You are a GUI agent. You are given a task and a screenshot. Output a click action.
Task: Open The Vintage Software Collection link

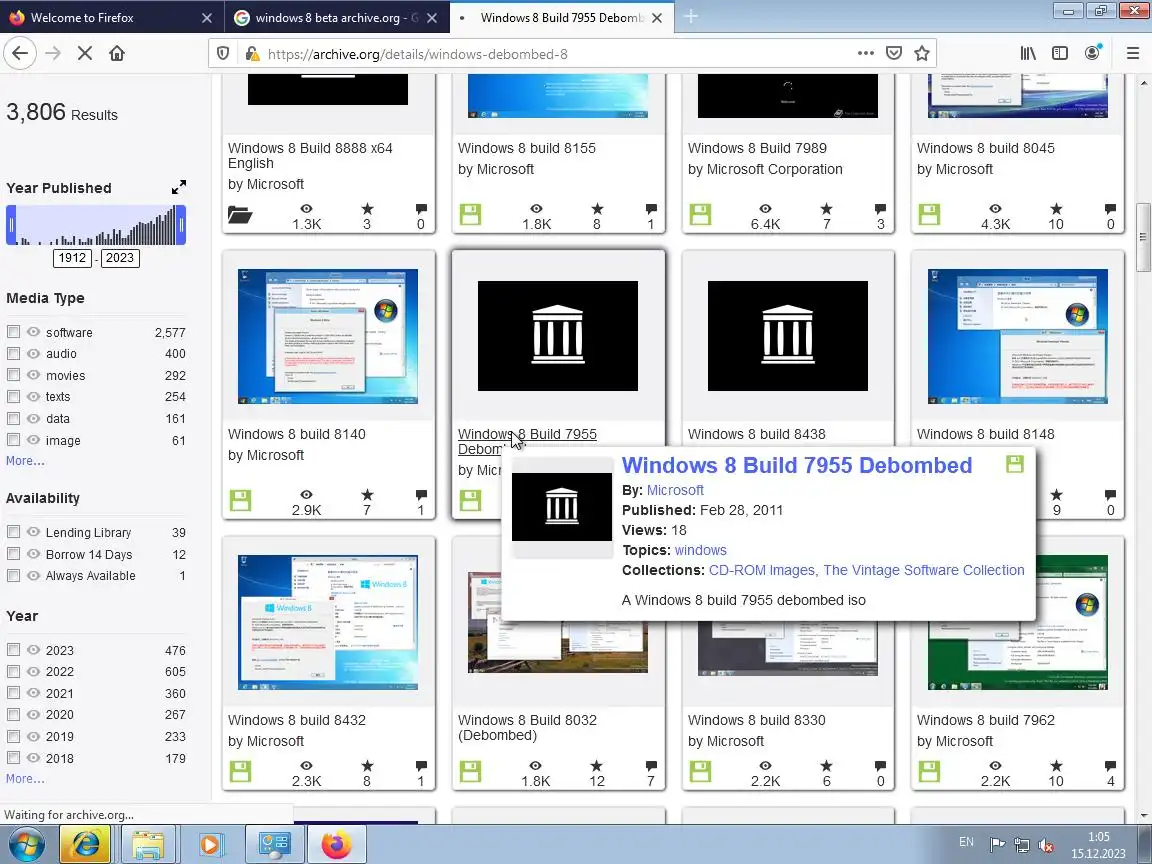[x=924, y=570]
